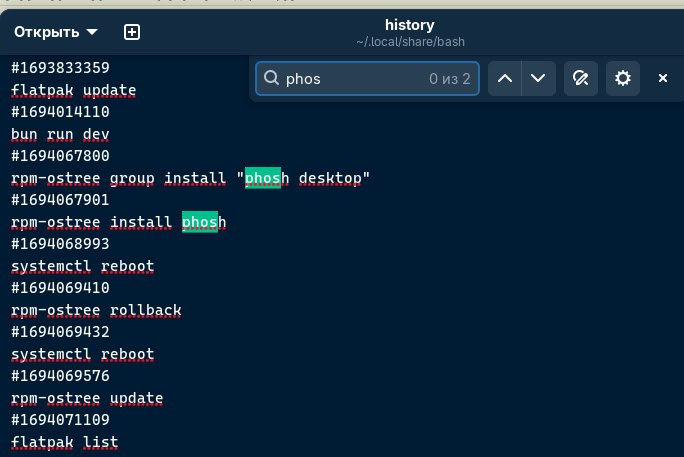Go to next search match arrow
Image resolution: width=684 pixels, height=457 pixels.
538,78
